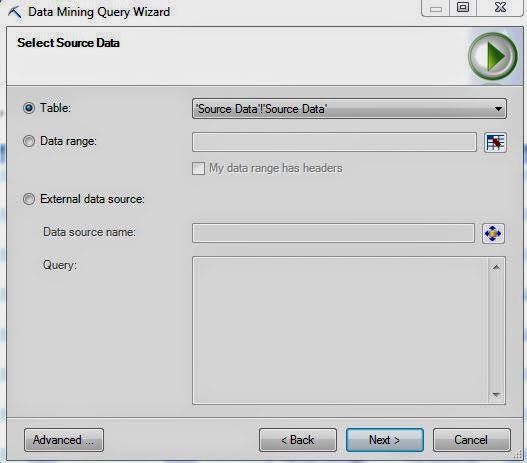Cancel the wizard
The image size is (527, 463).
point(472,440)
